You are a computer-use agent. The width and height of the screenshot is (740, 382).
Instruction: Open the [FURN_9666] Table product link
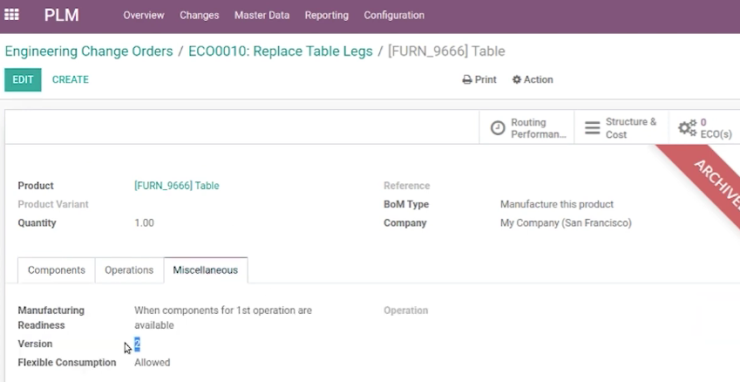coord(177,186)
